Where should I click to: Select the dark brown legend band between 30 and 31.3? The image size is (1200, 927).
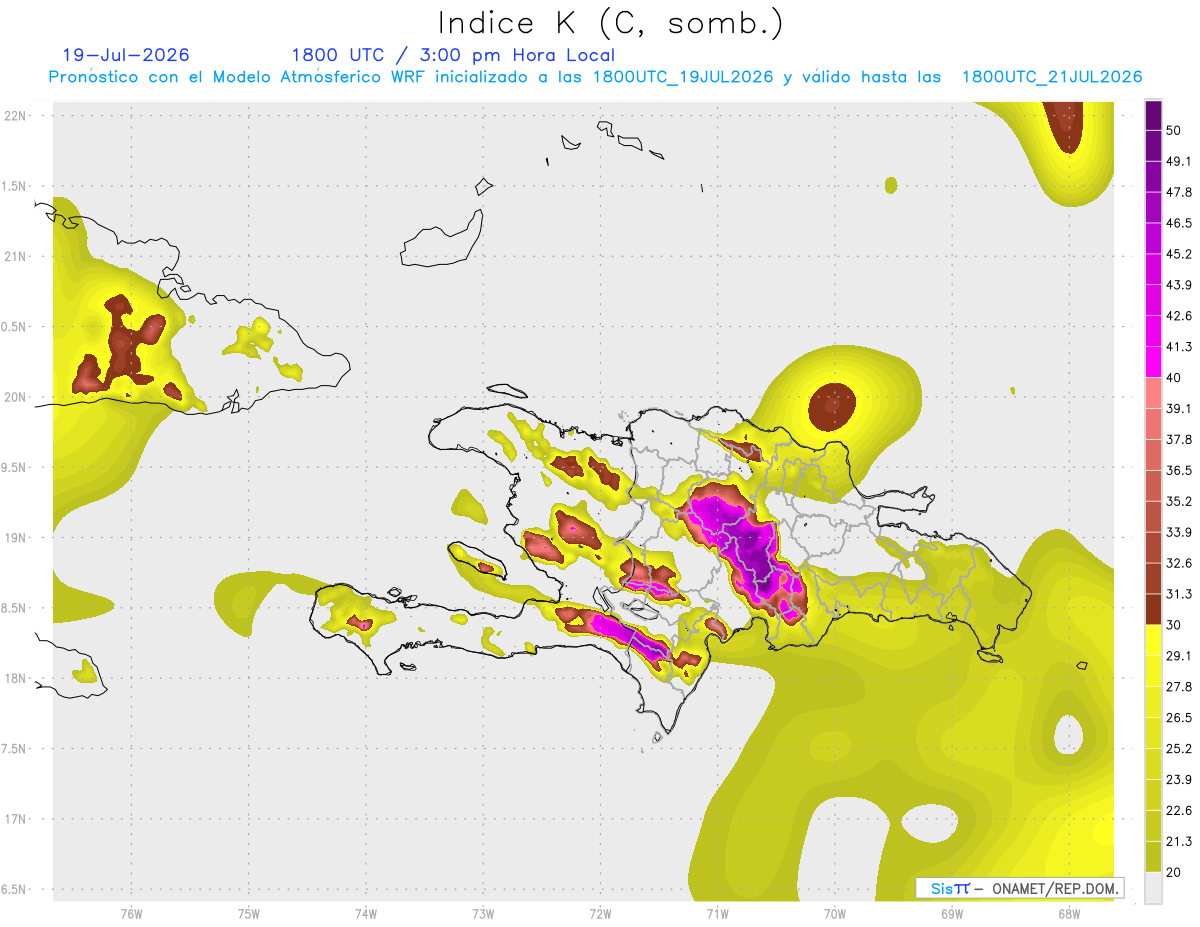point(1153,609)
